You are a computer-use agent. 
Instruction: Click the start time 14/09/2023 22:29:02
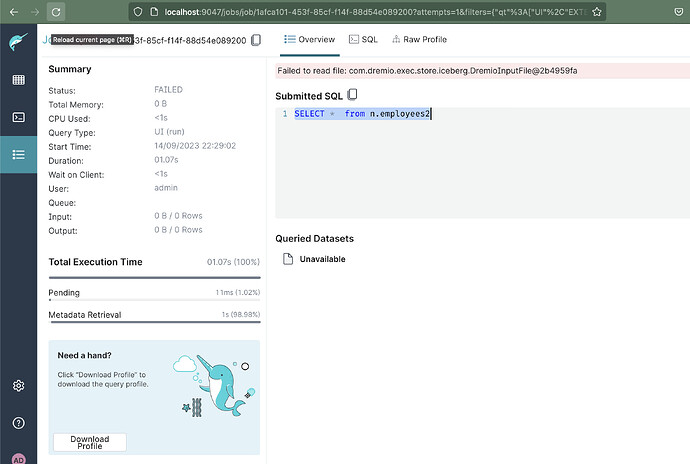[195, 146]
